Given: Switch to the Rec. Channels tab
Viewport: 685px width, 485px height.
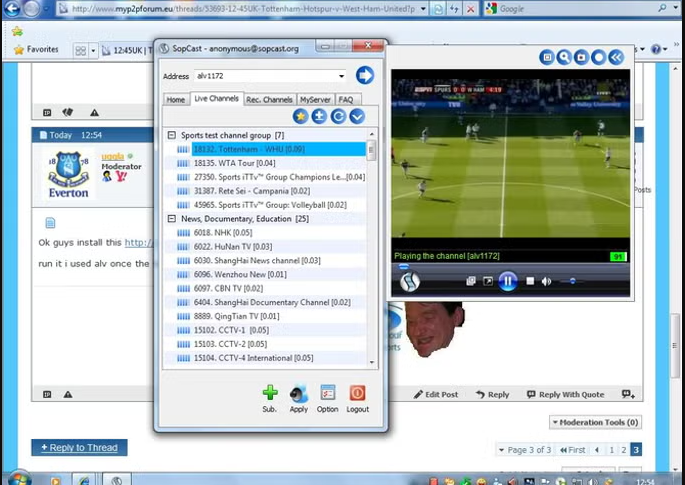Looking at the screenshot, I should tap(269, 100).
